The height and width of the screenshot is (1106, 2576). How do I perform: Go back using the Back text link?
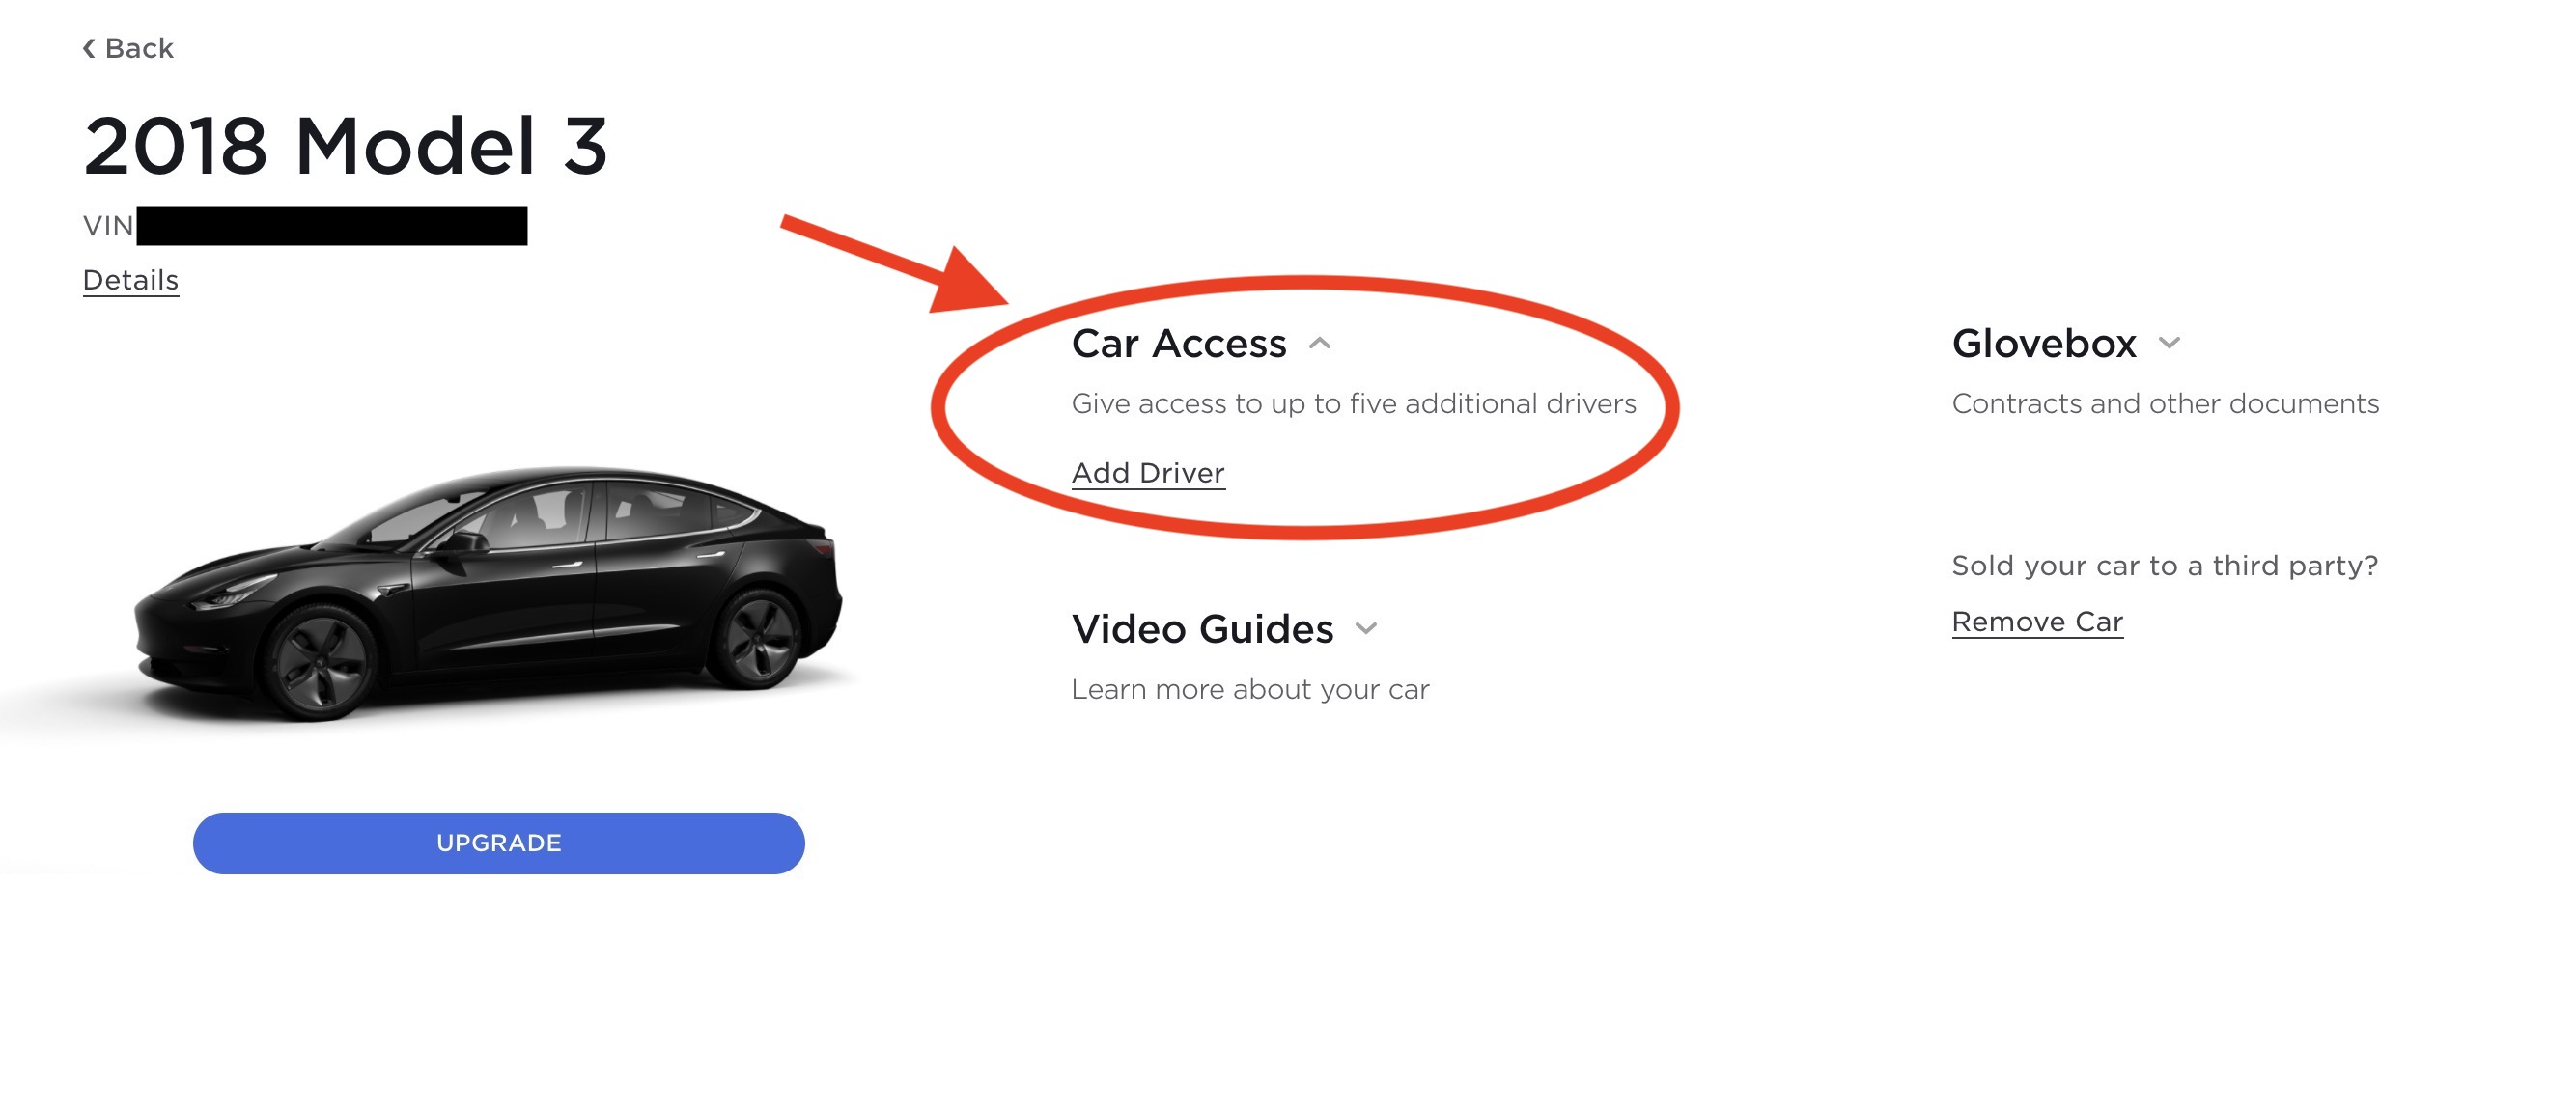(139, 49)
